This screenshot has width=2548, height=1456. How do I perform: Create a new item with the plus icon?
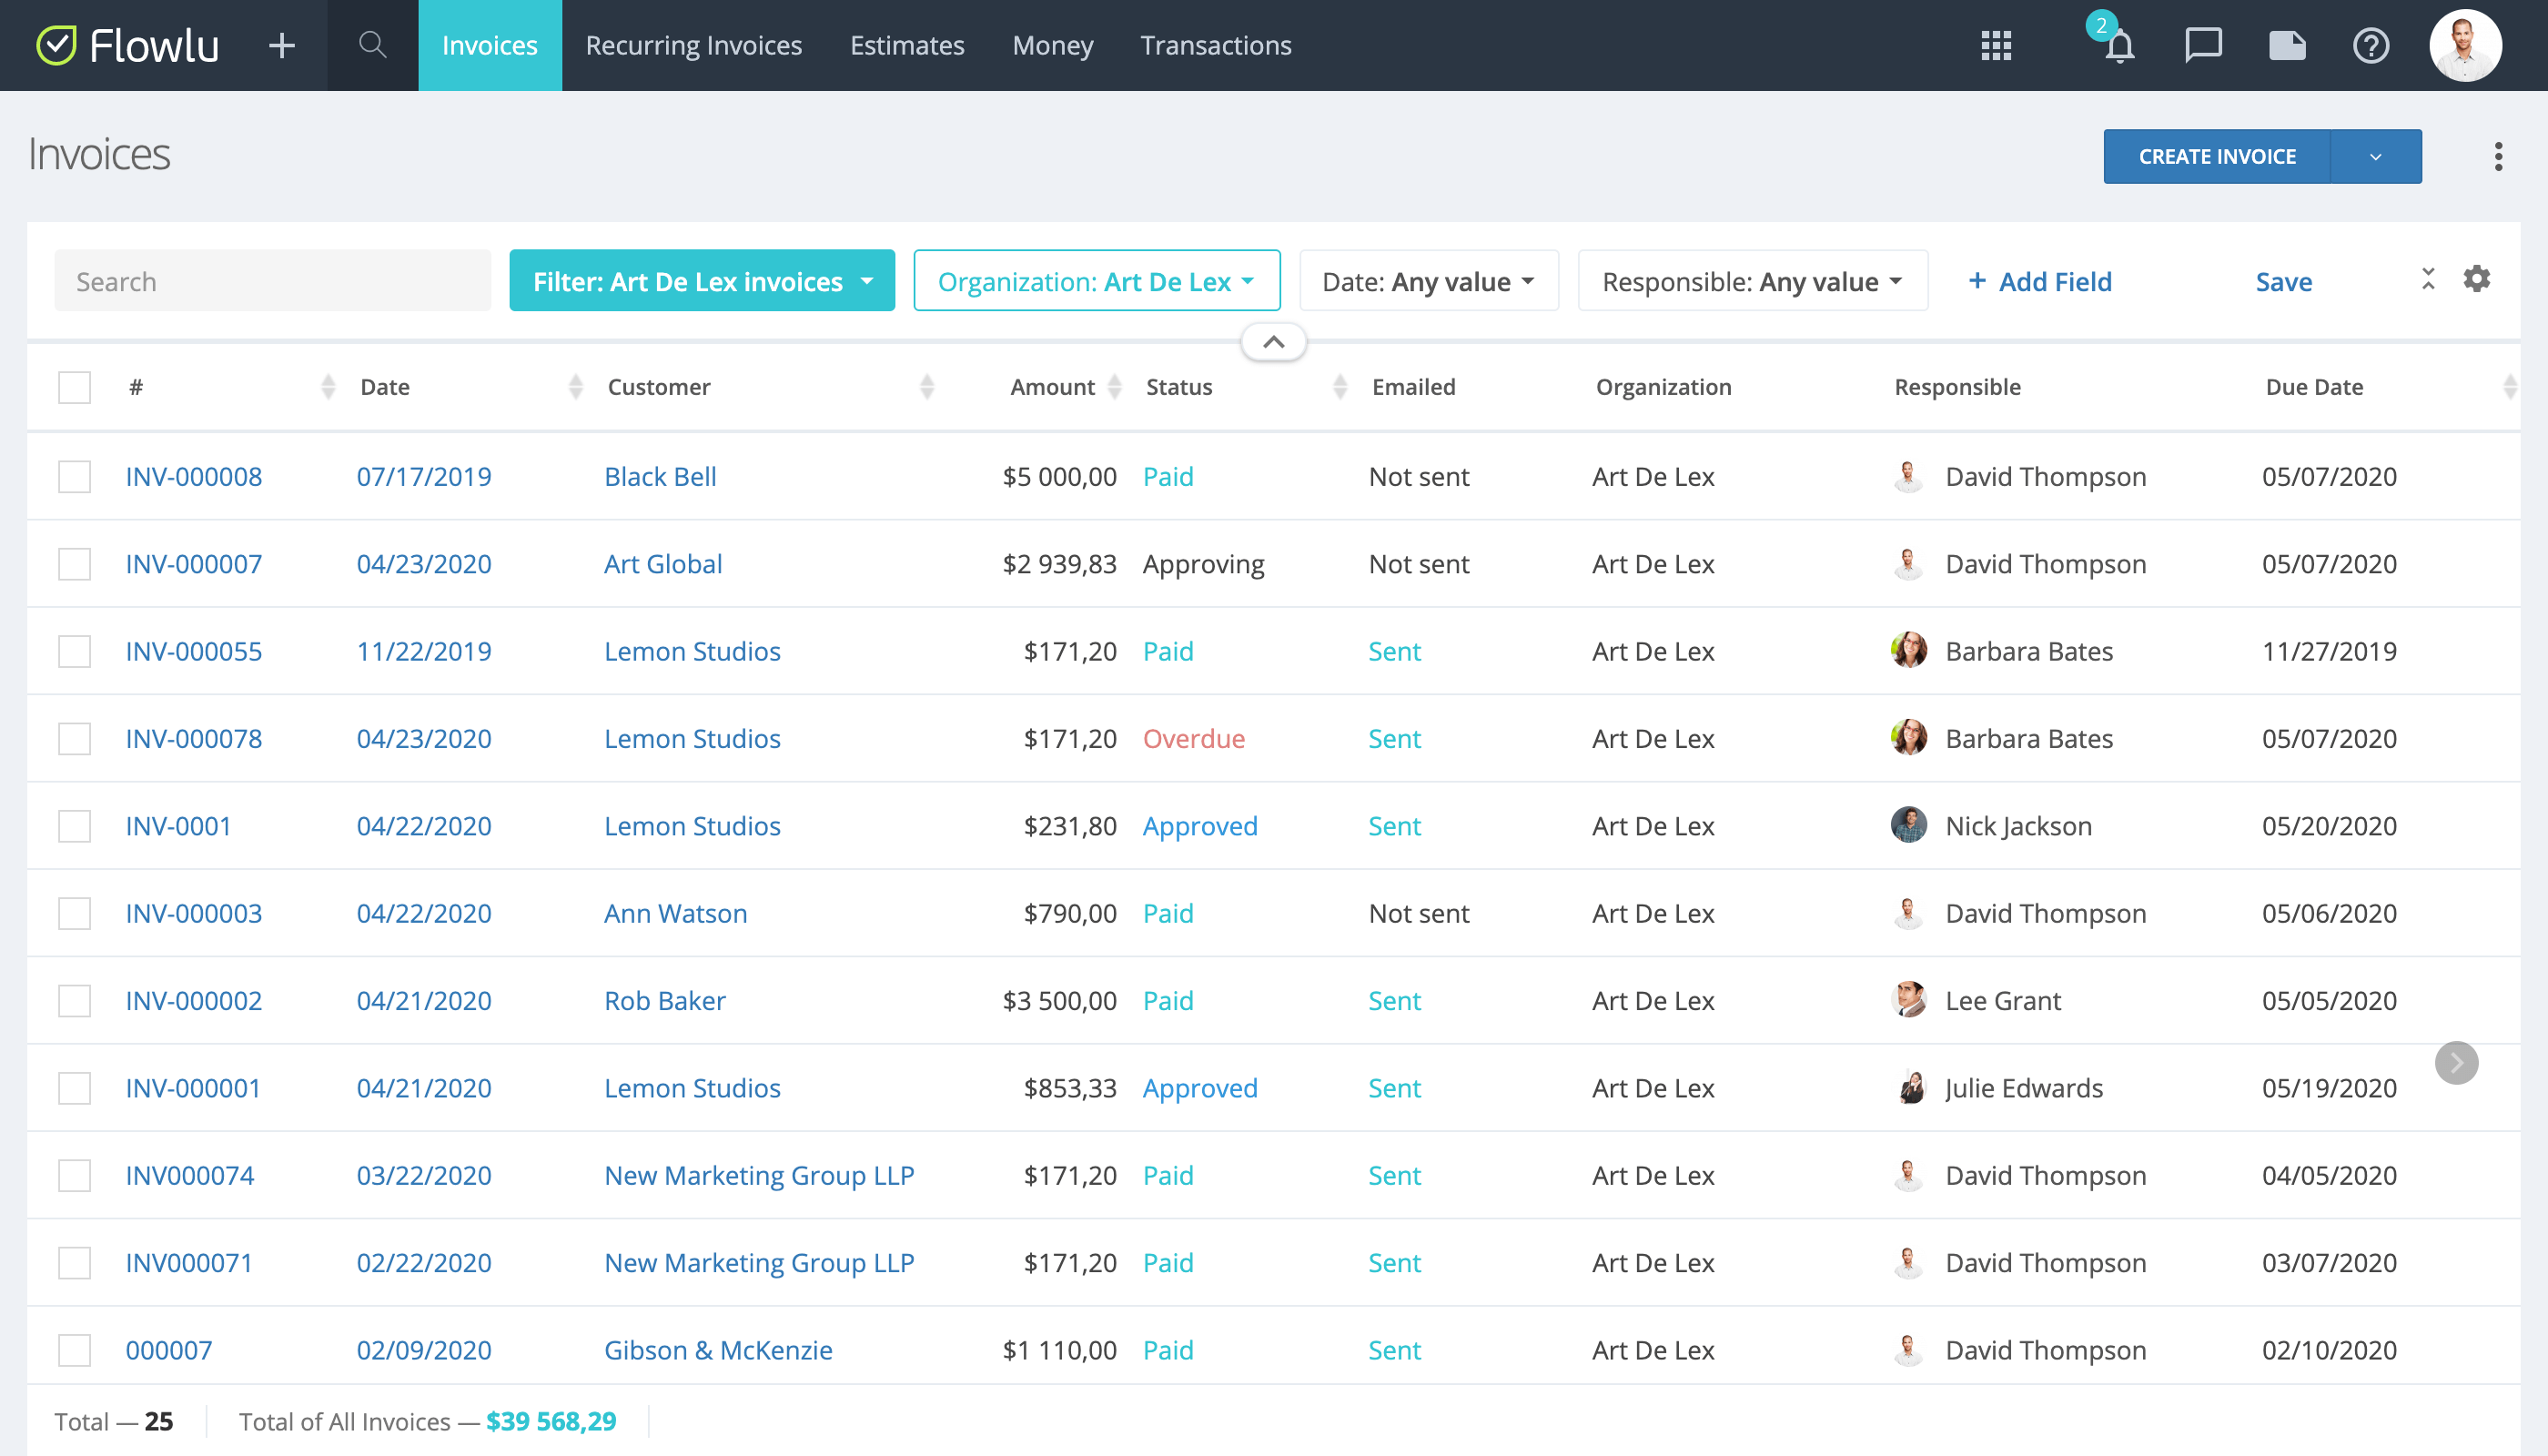click(x=281, y=45)
